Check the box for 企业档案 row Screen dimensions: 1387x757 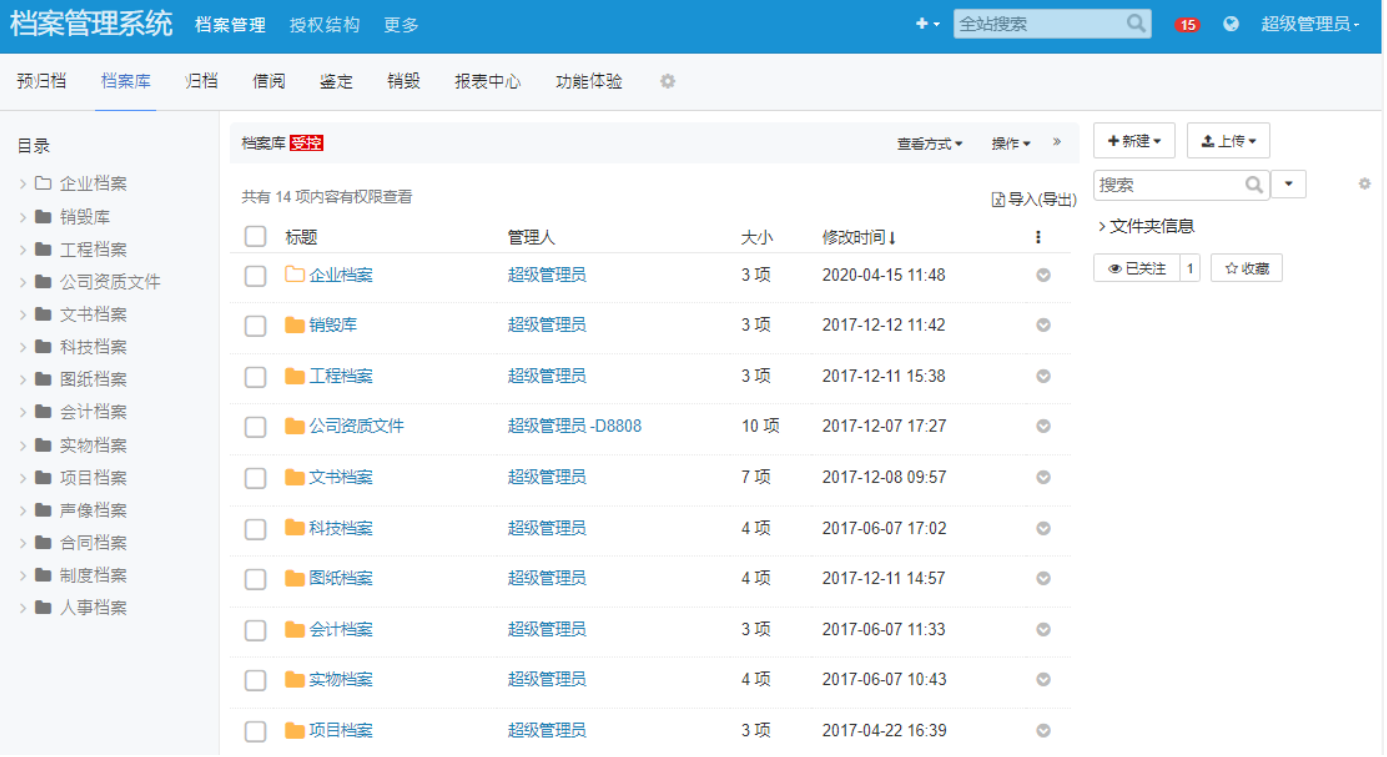(256, 275)
